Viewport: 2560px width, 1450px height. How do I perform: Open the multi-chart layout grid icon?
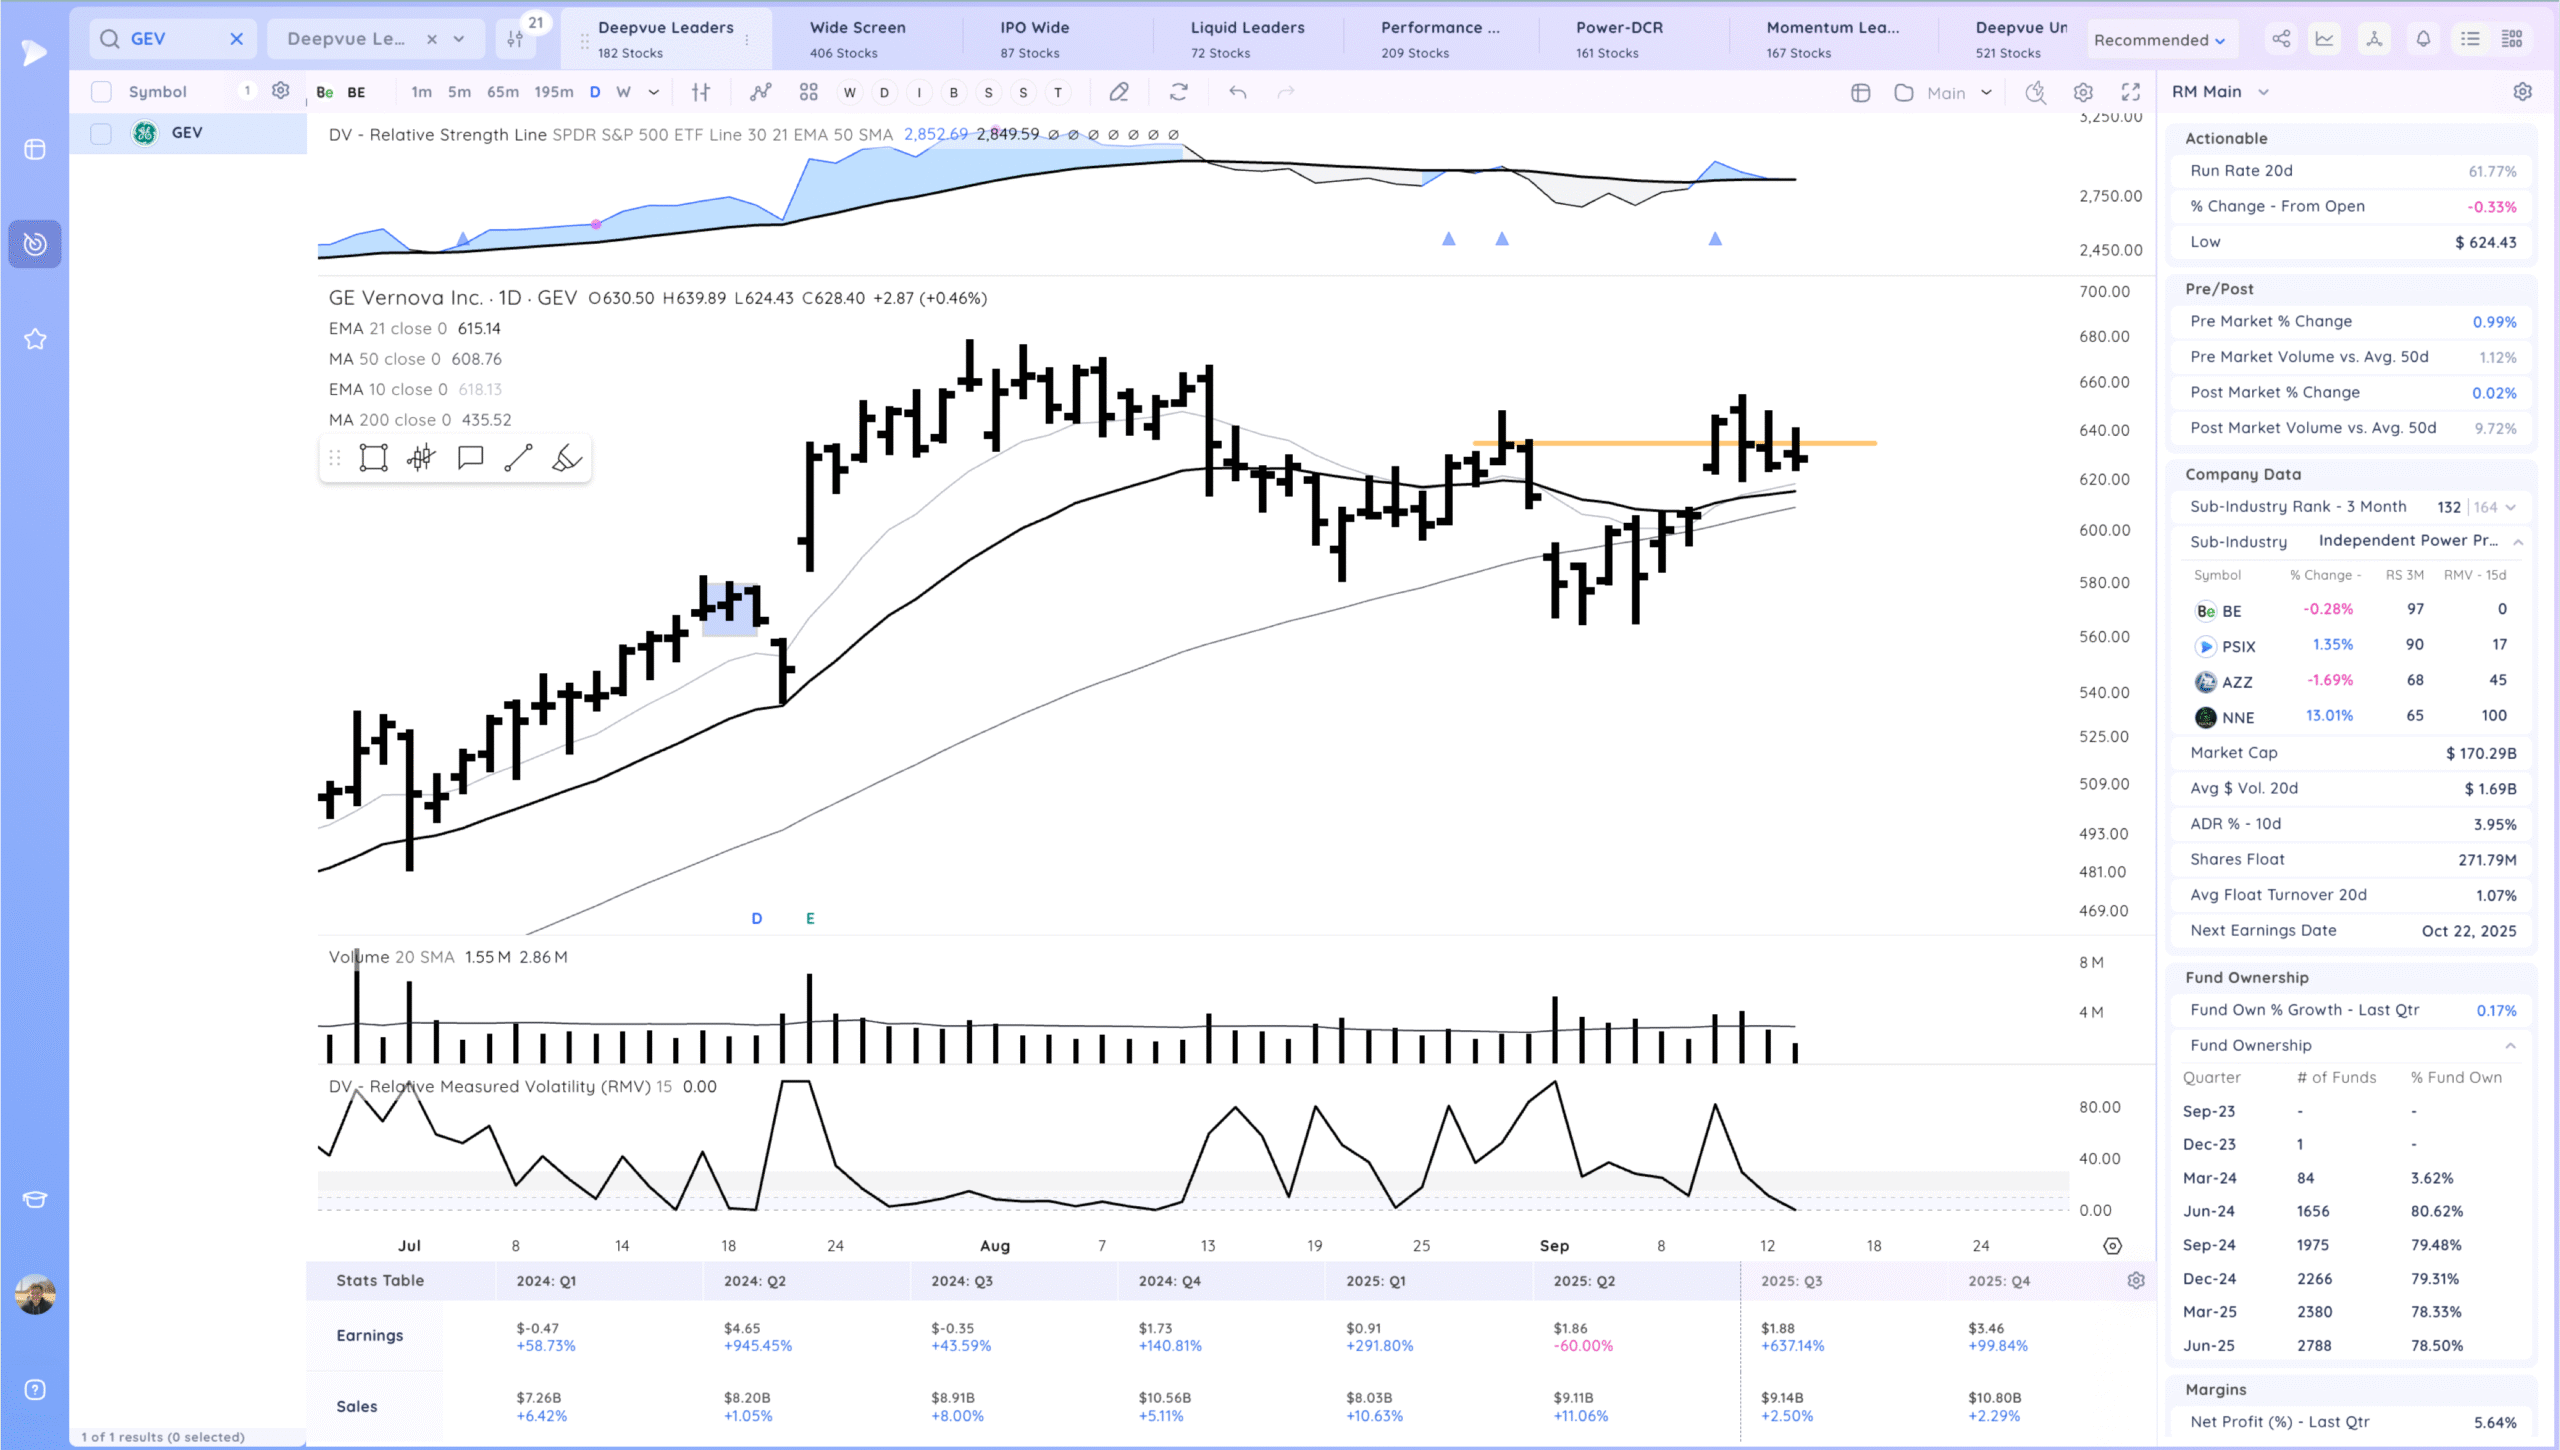pos(809,92)
